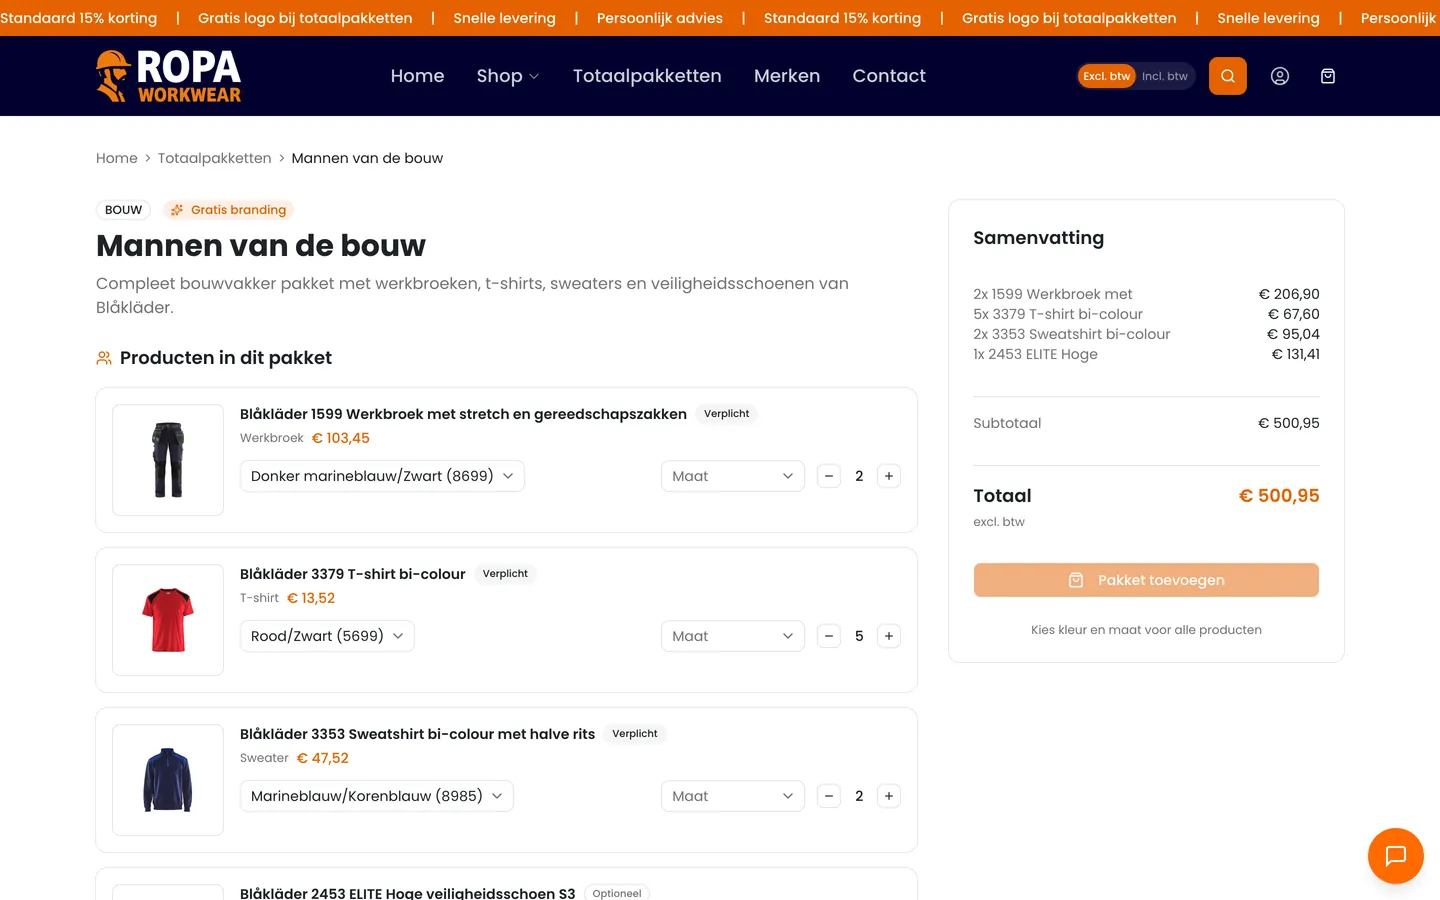
Task: Click price € 47,52 of the sweater
Action: (x=323, y=758)
